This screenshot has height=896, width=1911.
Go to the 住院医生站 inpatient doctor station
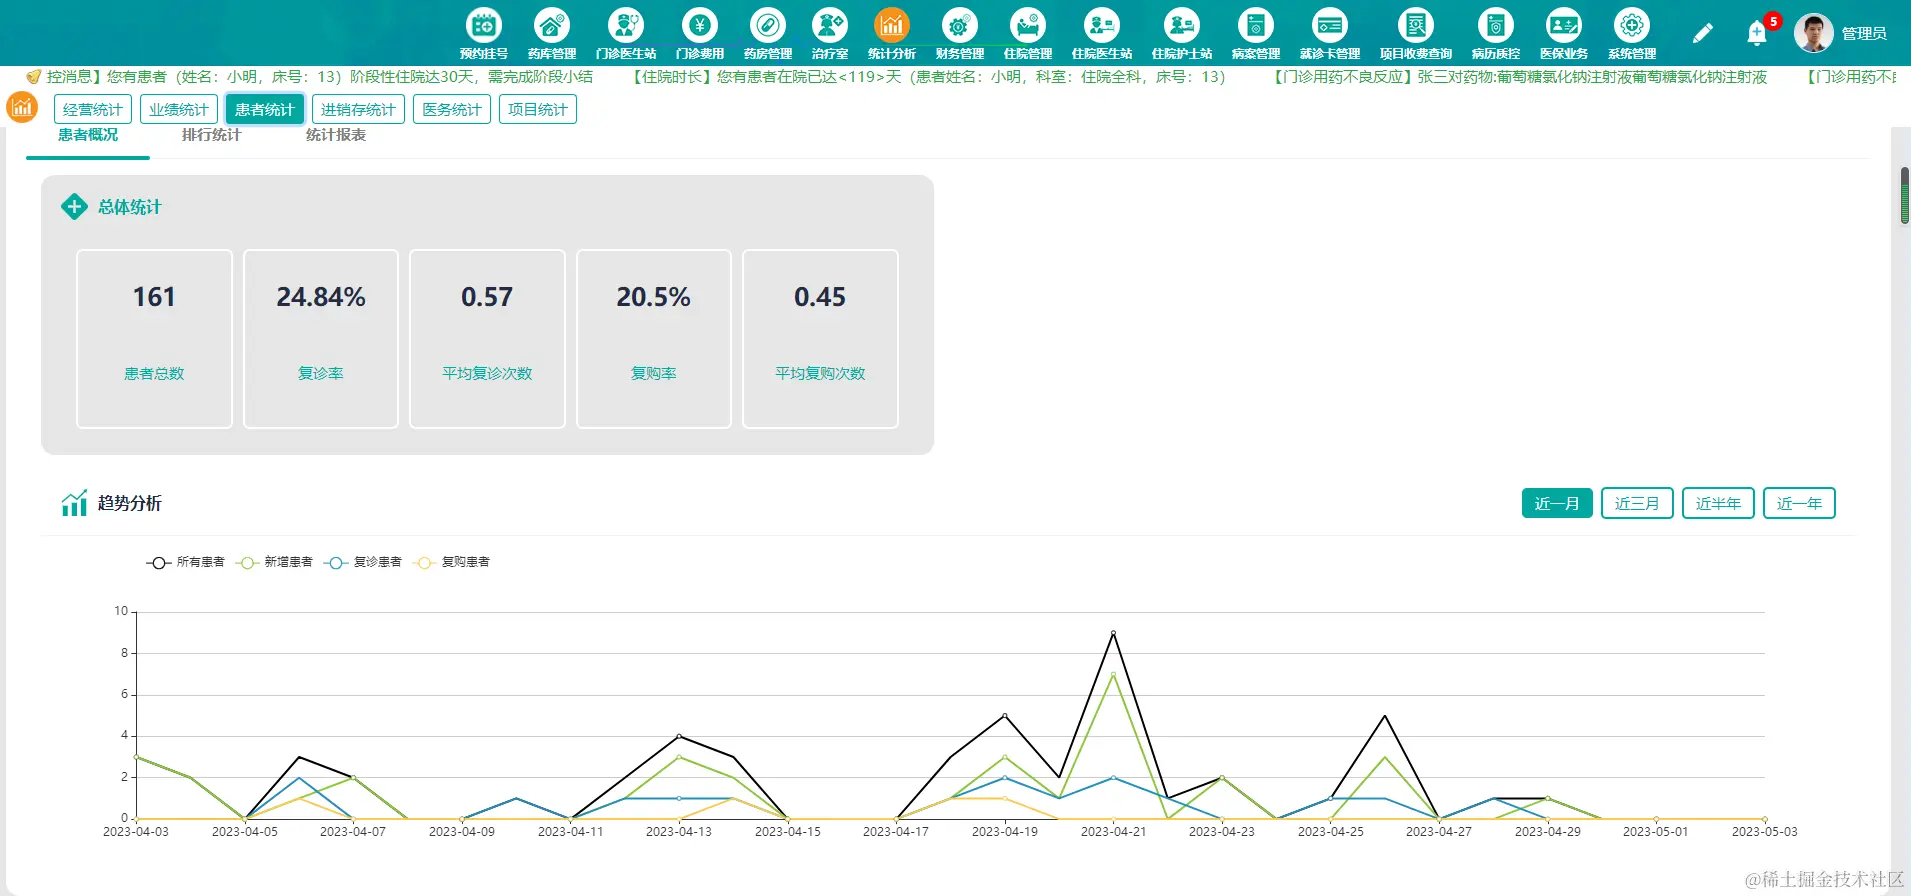pos(1102,34)
